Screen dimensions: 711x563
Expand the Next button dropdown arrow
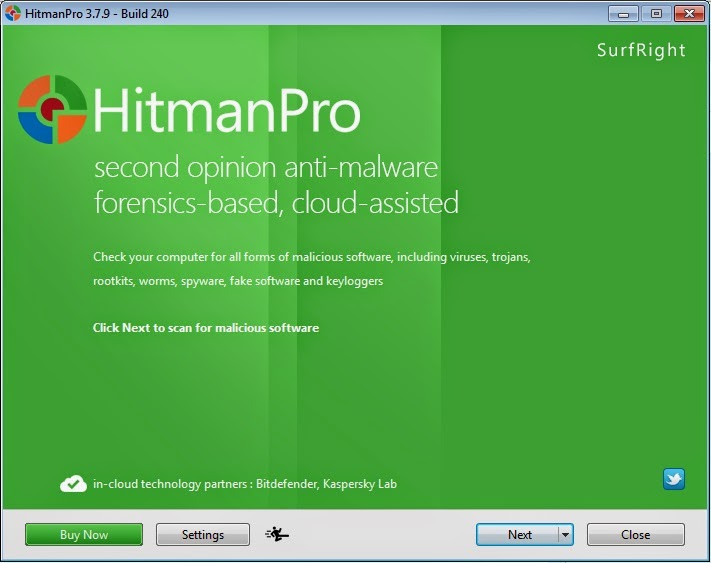566,535
